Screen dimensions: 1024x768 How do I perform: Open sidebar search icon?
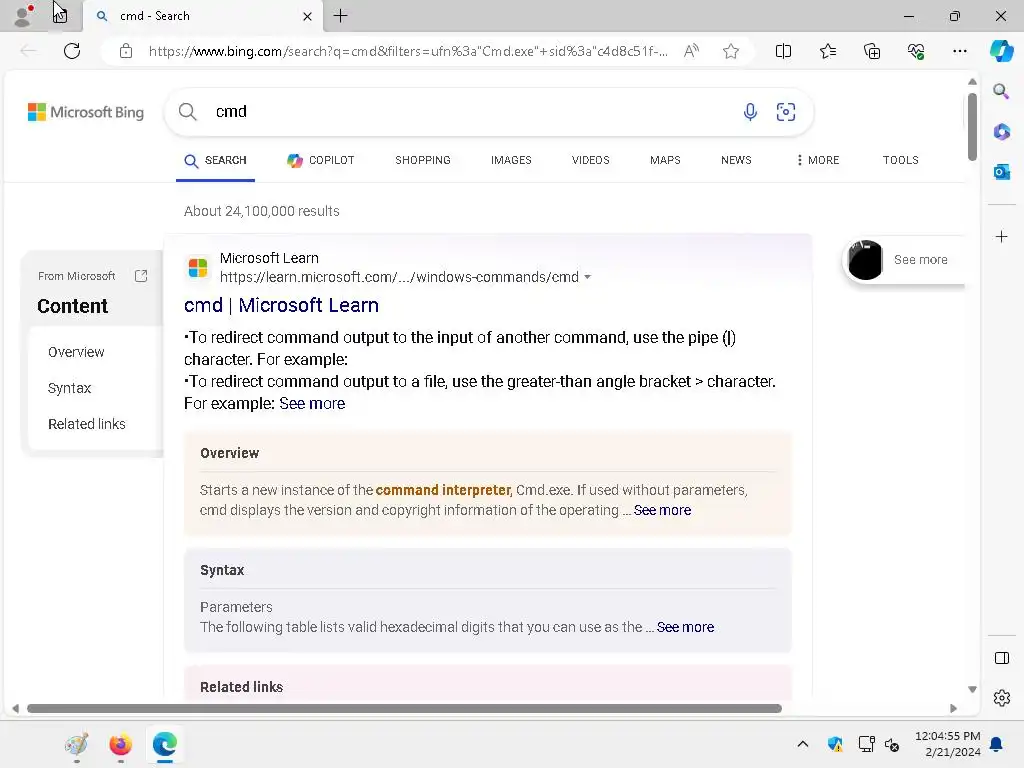pyautogui.click(x=1001, y=91)
